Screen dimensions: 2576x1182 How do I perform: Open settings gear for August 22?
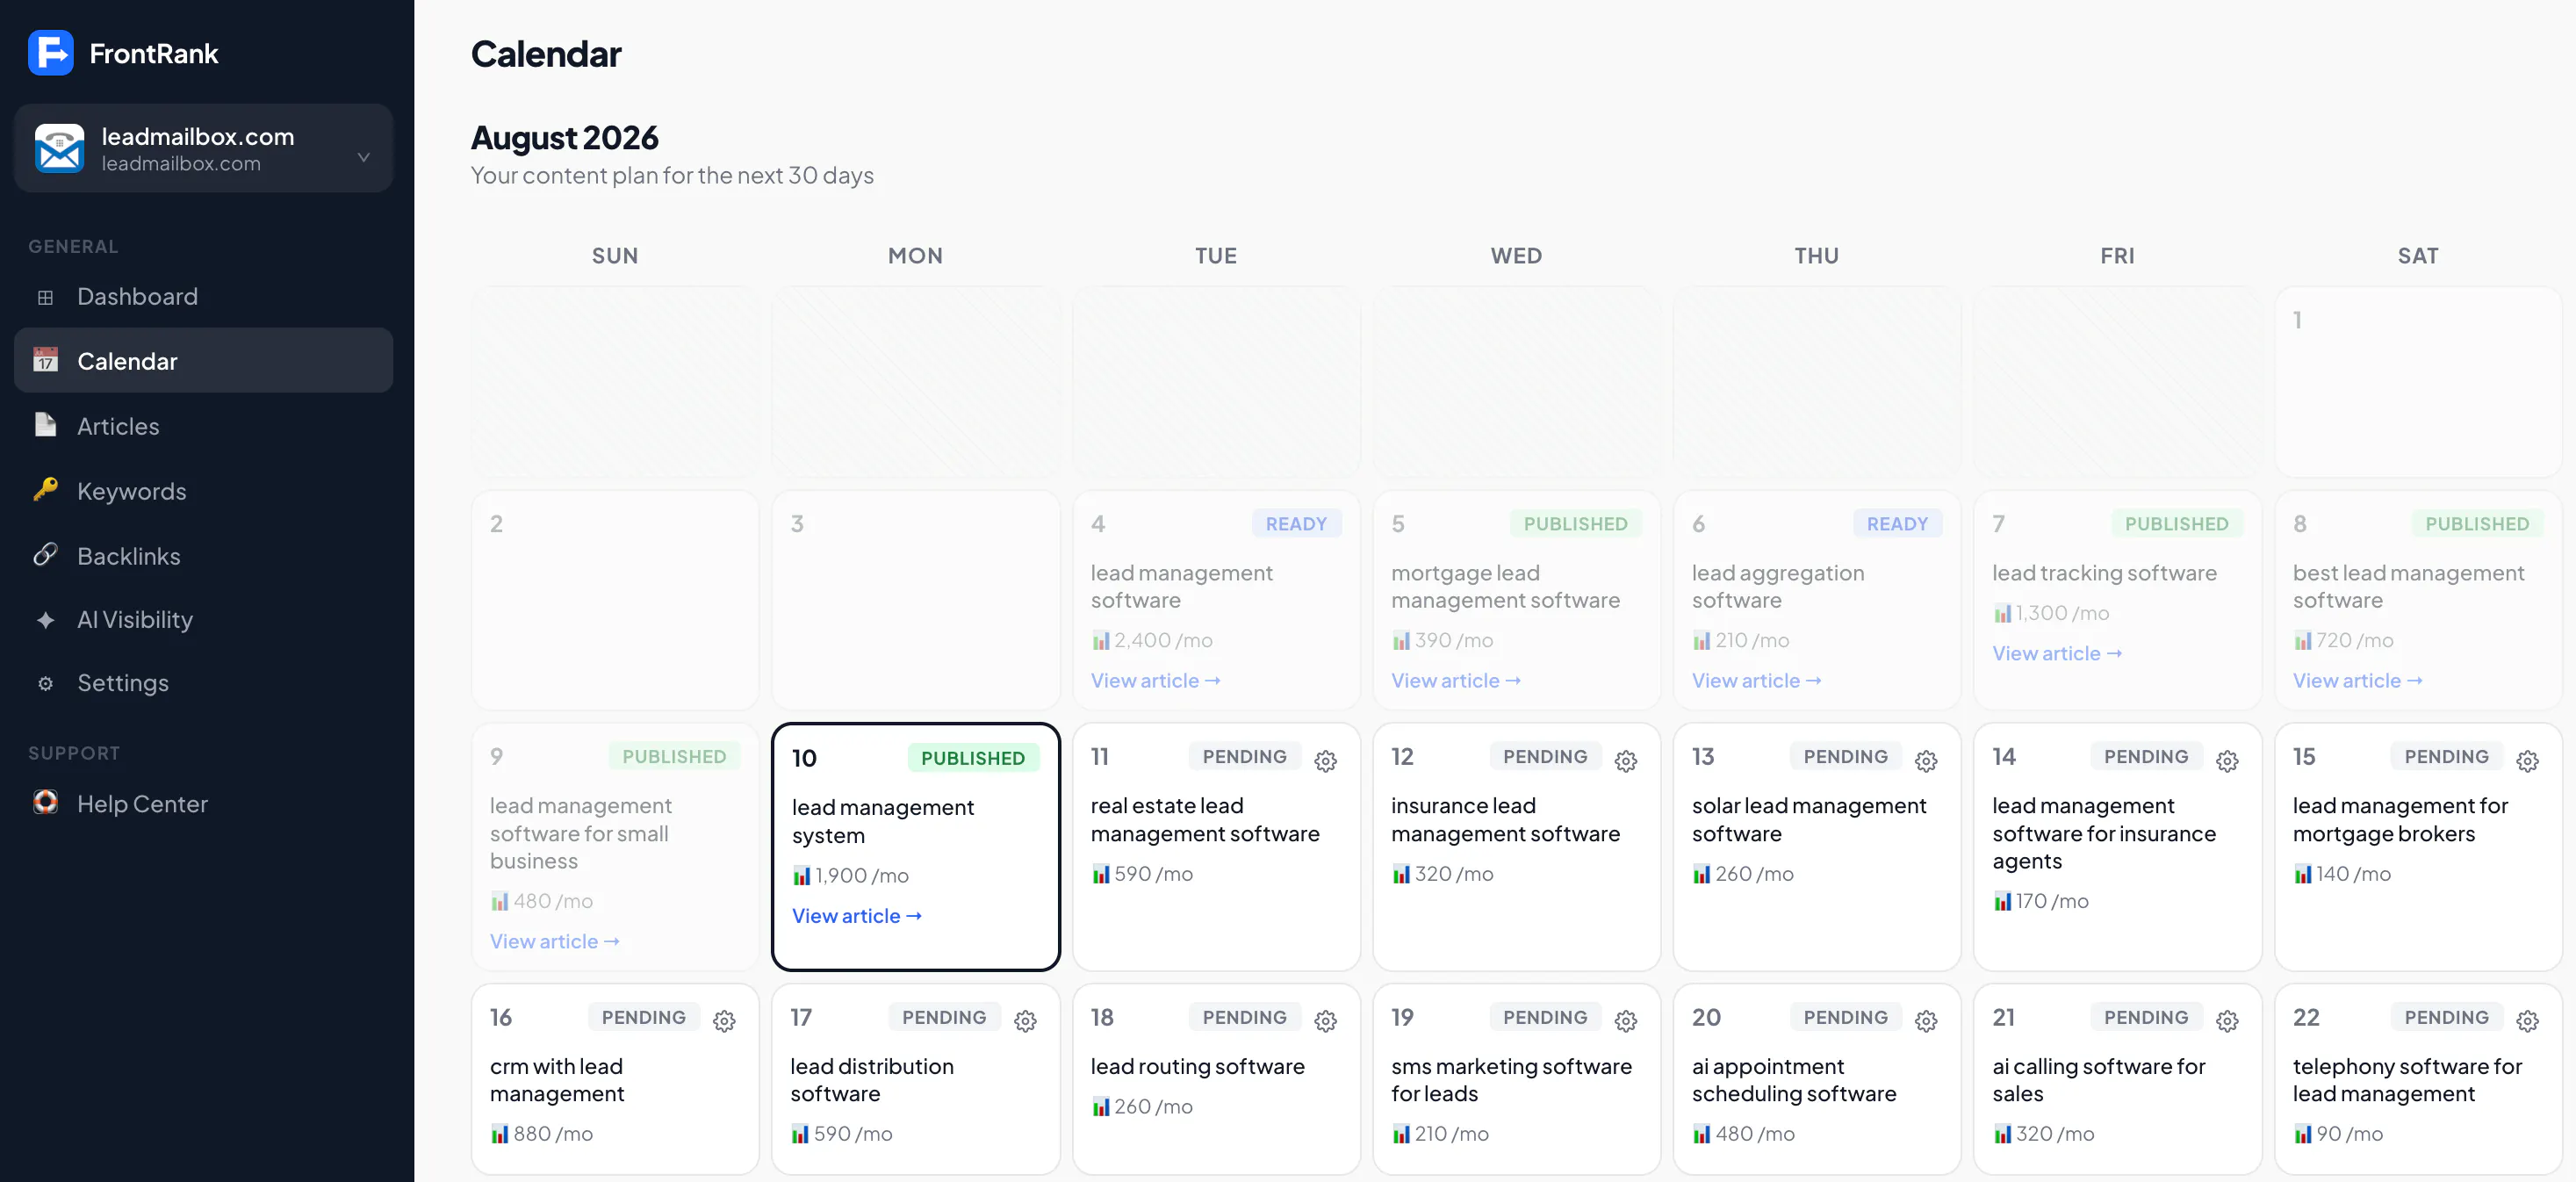[2527, 1021]
